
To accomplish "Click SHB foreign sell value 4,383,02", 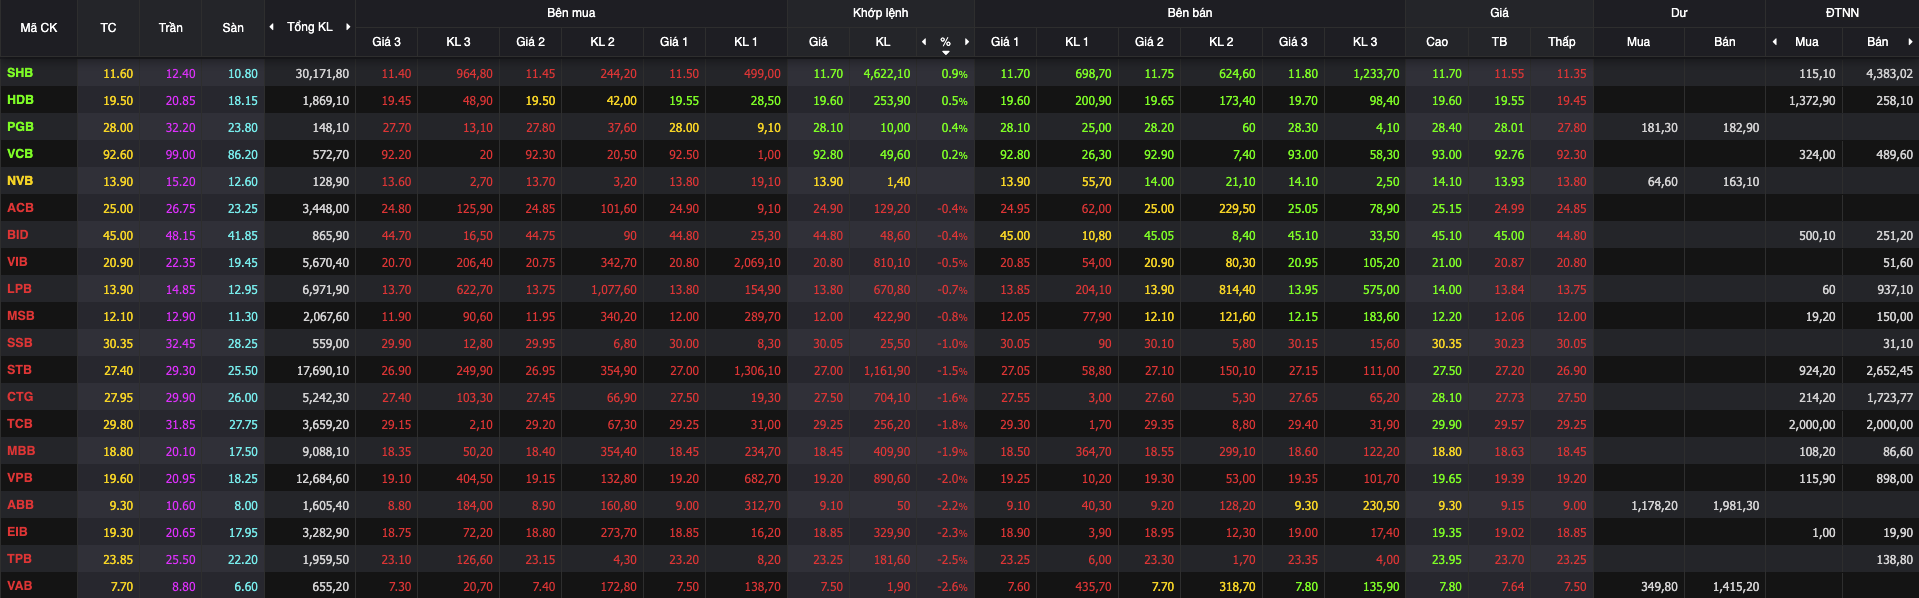I will [1889, 74].
